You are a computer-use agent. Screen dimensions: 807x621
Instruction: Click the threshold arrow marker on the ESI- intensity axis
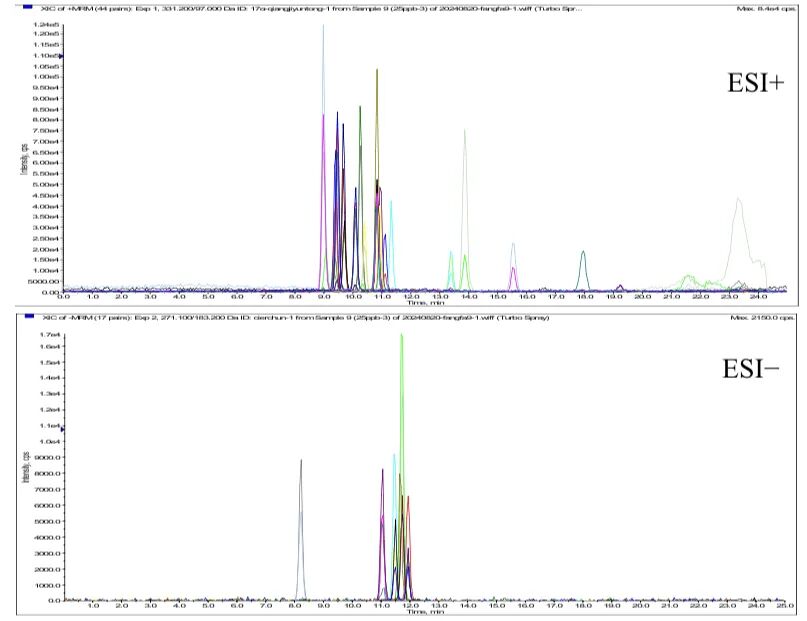[62, 429]
